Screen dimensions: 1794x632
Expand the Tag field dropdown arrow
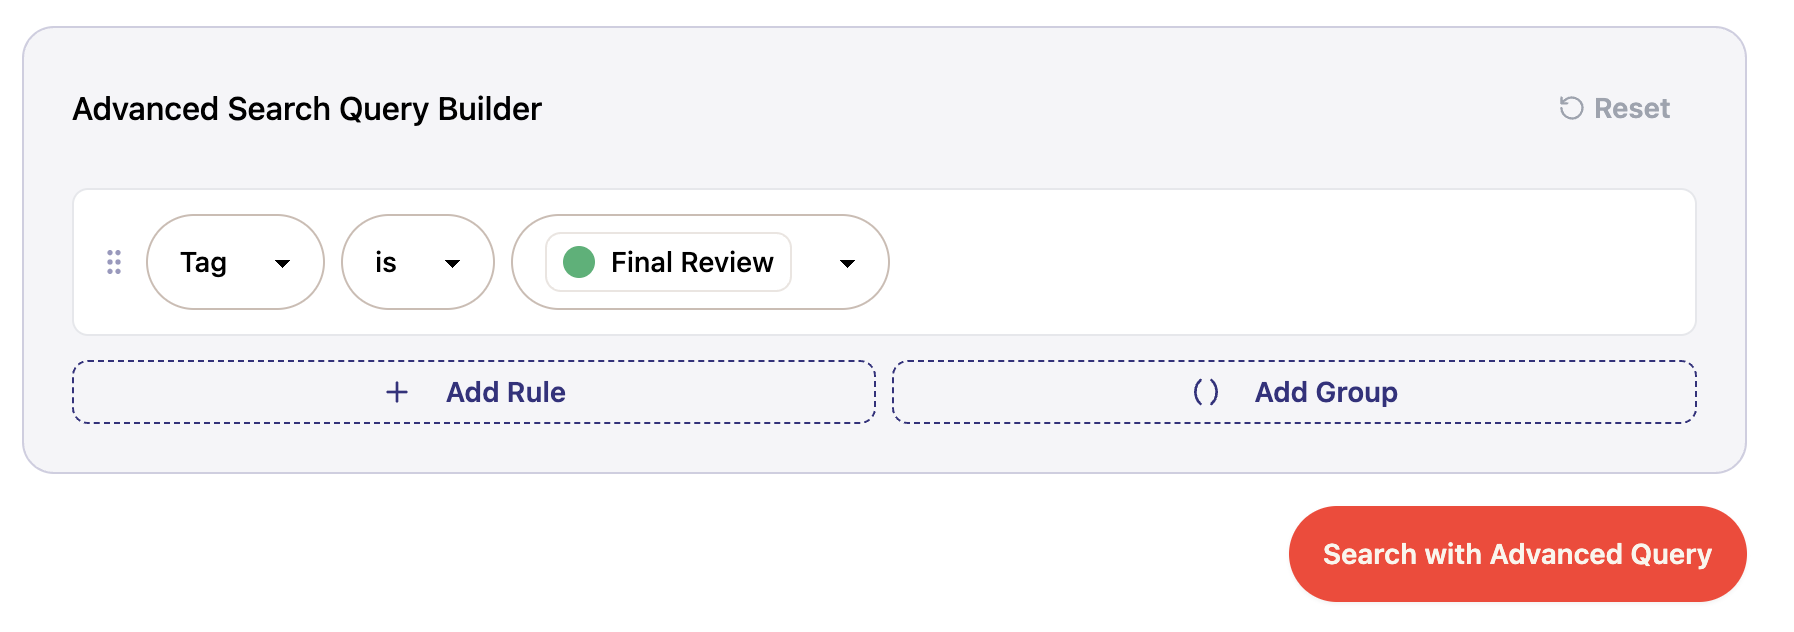click(x=283, y=263)
